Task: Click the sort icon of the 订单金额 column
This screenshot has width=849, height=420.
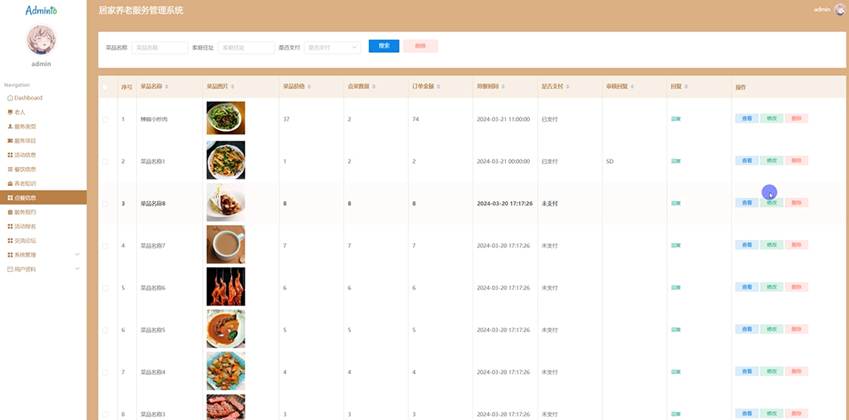Action: (x=439, y=87)
